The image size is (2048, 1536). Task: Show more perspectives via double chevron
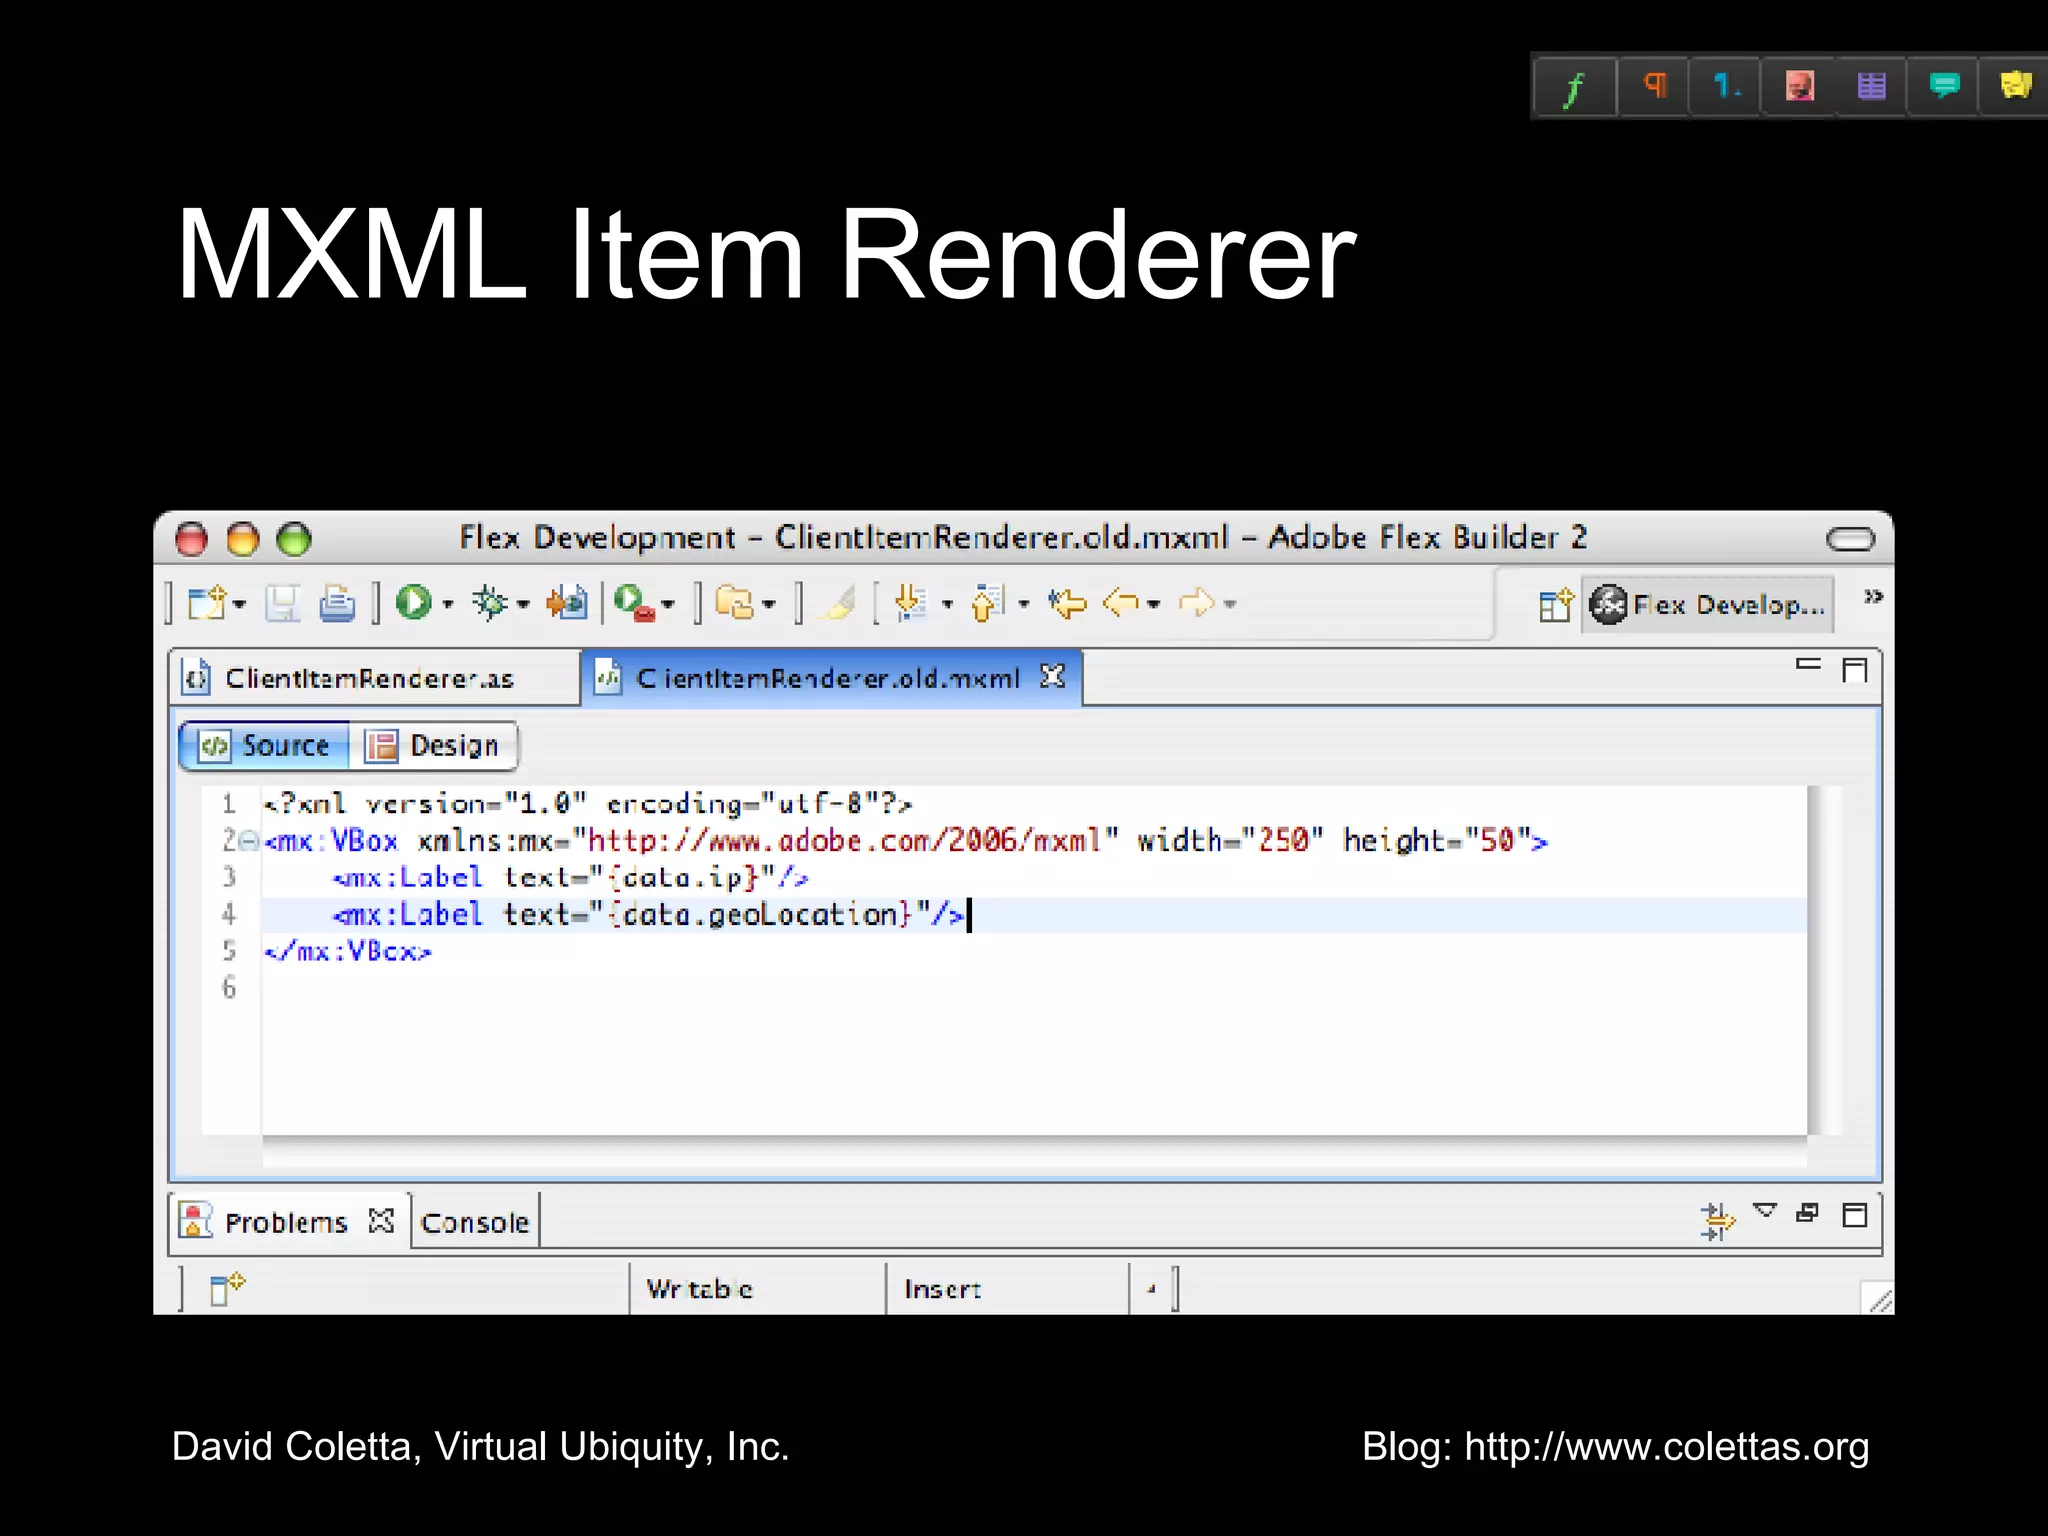point(1874,597)
